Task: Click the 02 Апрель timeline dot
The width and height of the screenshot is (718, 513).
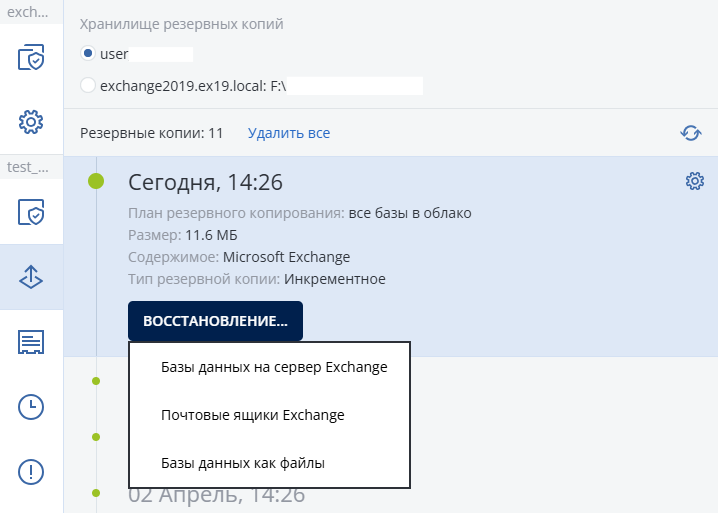Action: pos(96,493)
